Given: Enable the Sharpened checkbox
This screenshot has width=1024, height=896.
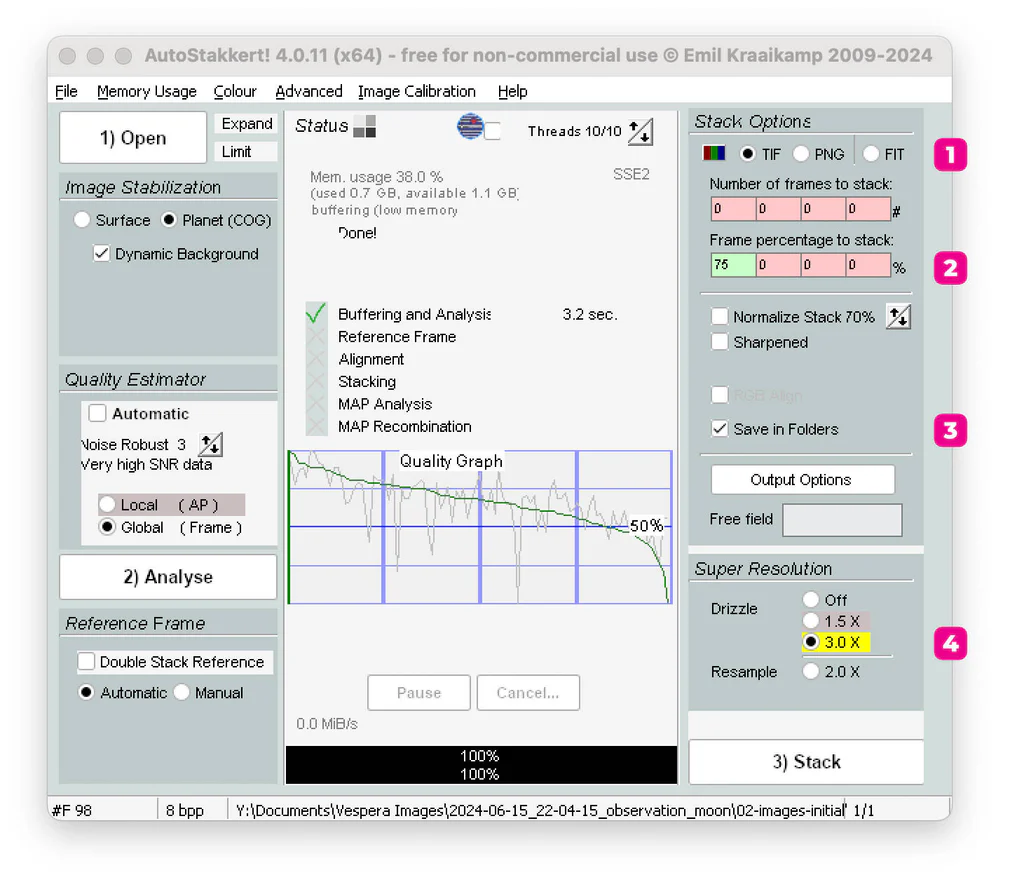Looking at the screenshot, I should click(x=720, y=342).
